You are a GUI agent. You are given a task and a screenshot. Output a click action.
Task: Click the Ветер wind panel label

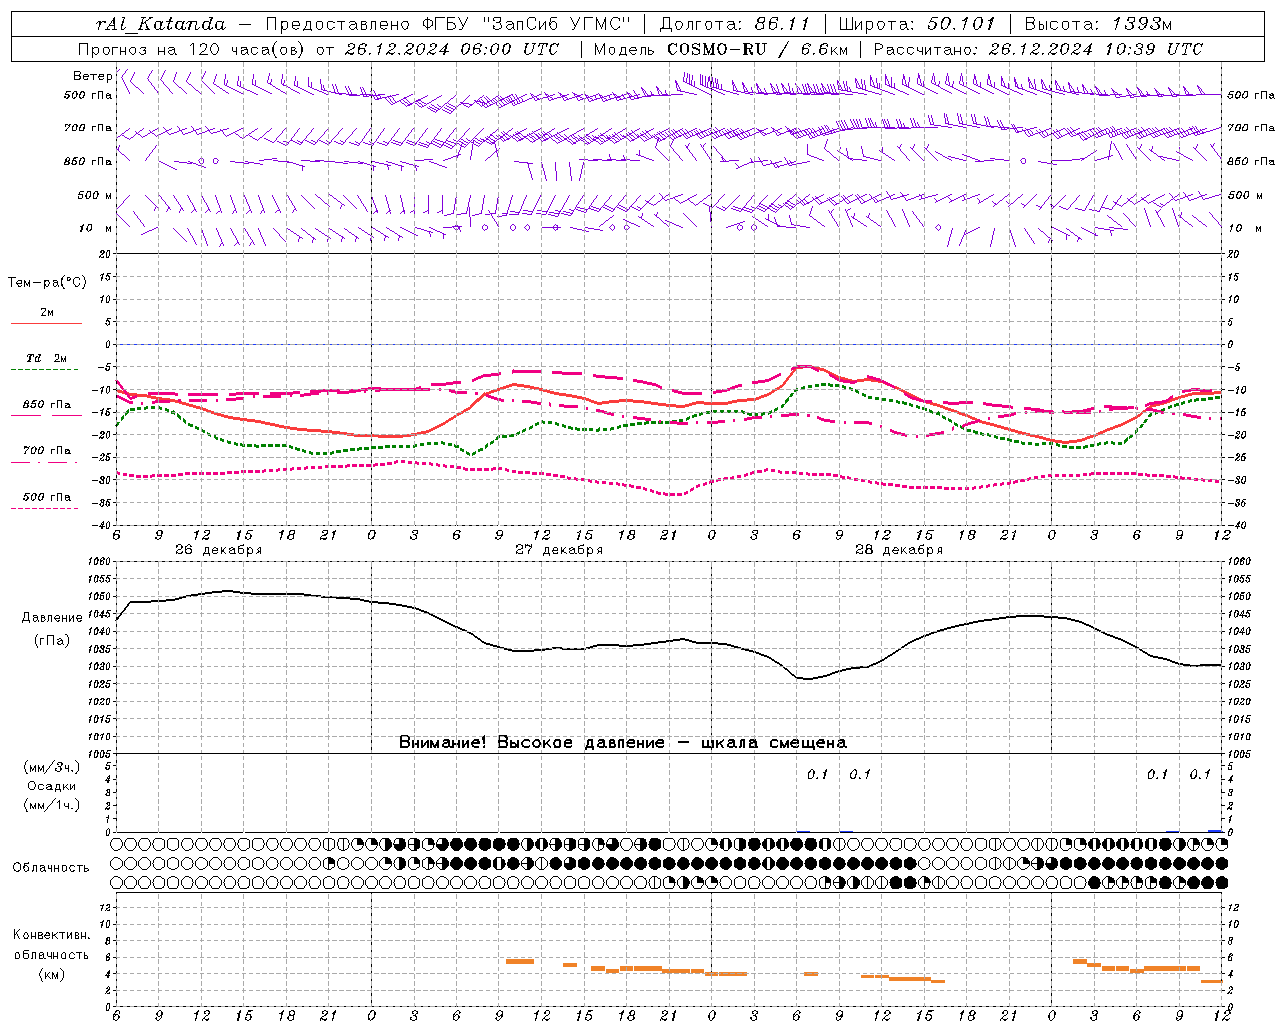click(92, 76)
